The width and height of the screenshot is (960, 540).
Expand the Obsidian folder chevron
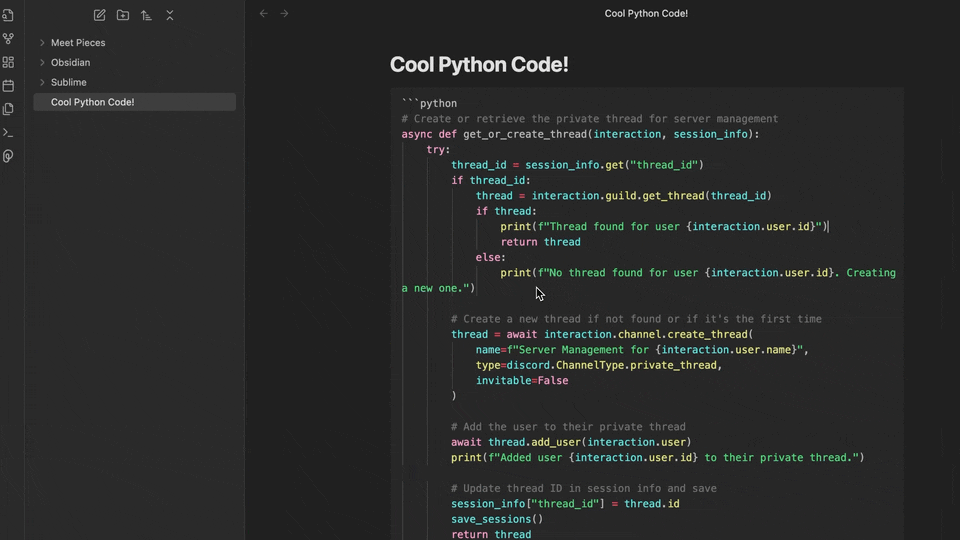tap(42, 62)
